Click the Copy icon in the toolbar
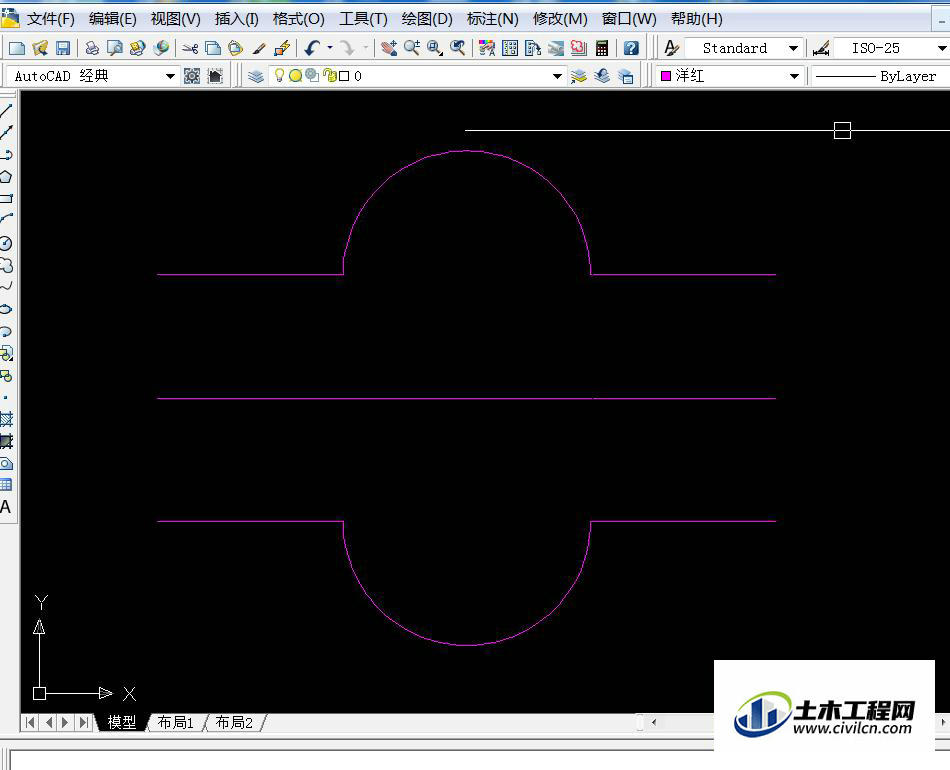This screenshot has height=770, width=950. coord(213,48)
